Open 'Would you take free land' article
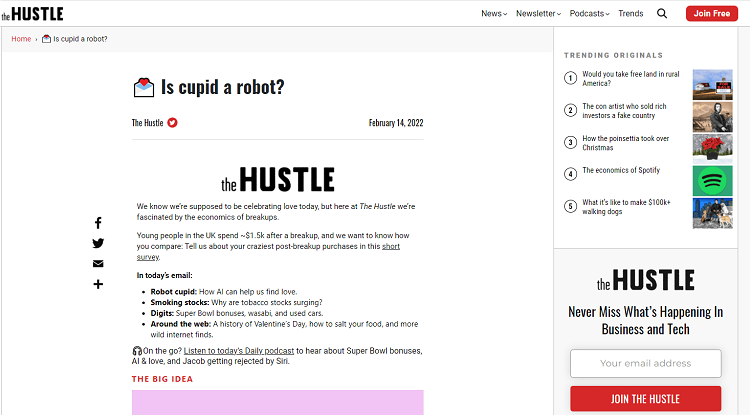Image resolution: width=750 pixels, height=415 pixels. [x=630, y=78]
